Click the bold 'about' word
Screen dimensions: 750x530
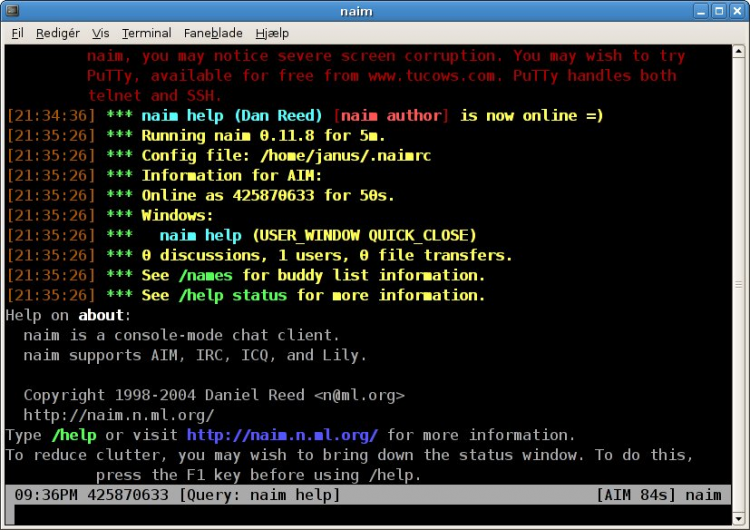point(101,315)
